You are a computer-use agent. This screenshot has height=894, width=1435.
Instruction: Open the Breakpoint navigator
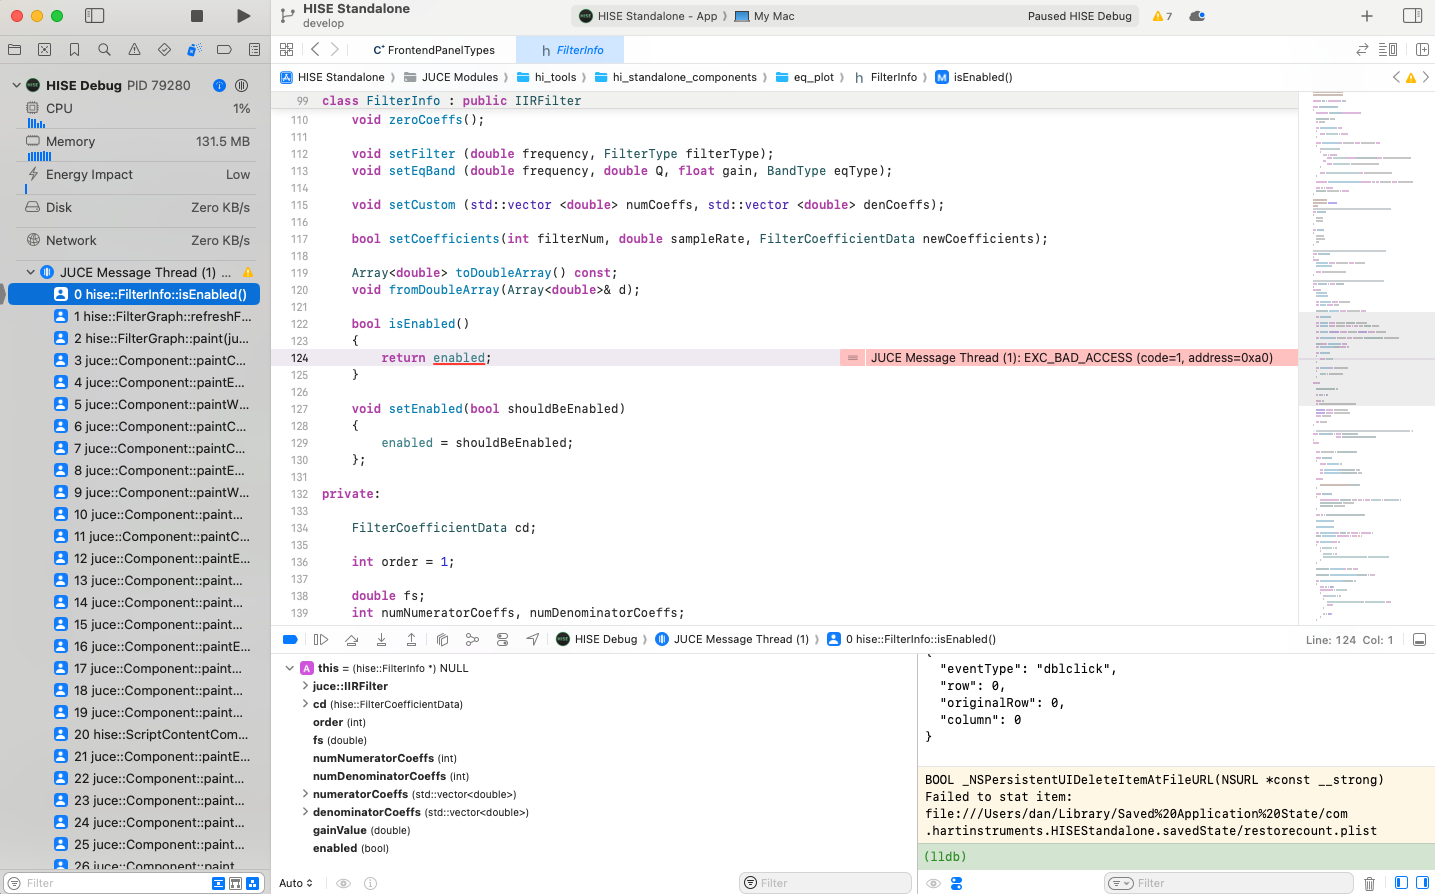[x=224, y=49]
